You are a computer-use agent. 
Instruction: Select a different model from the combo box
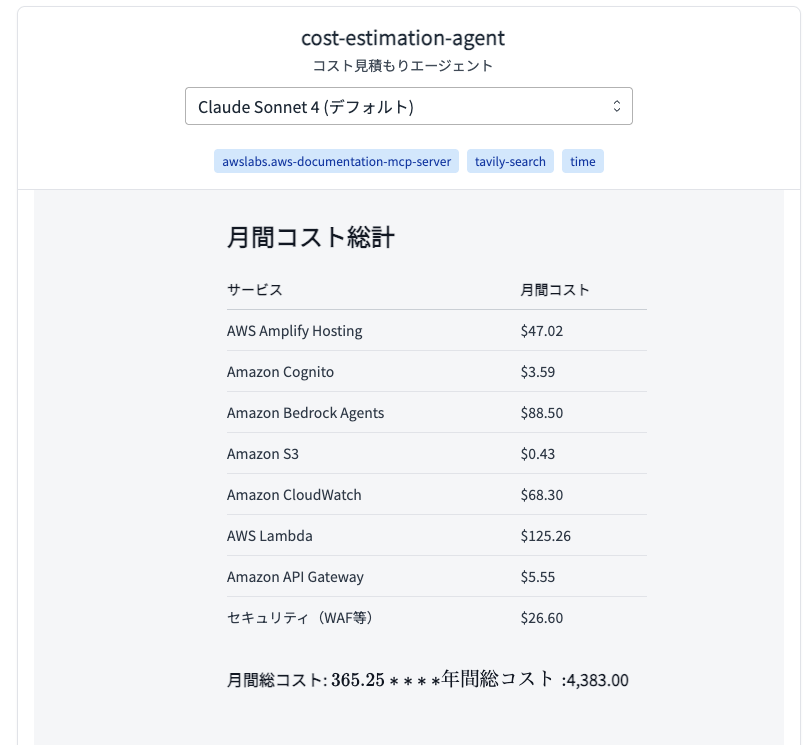tap(408, 105)
